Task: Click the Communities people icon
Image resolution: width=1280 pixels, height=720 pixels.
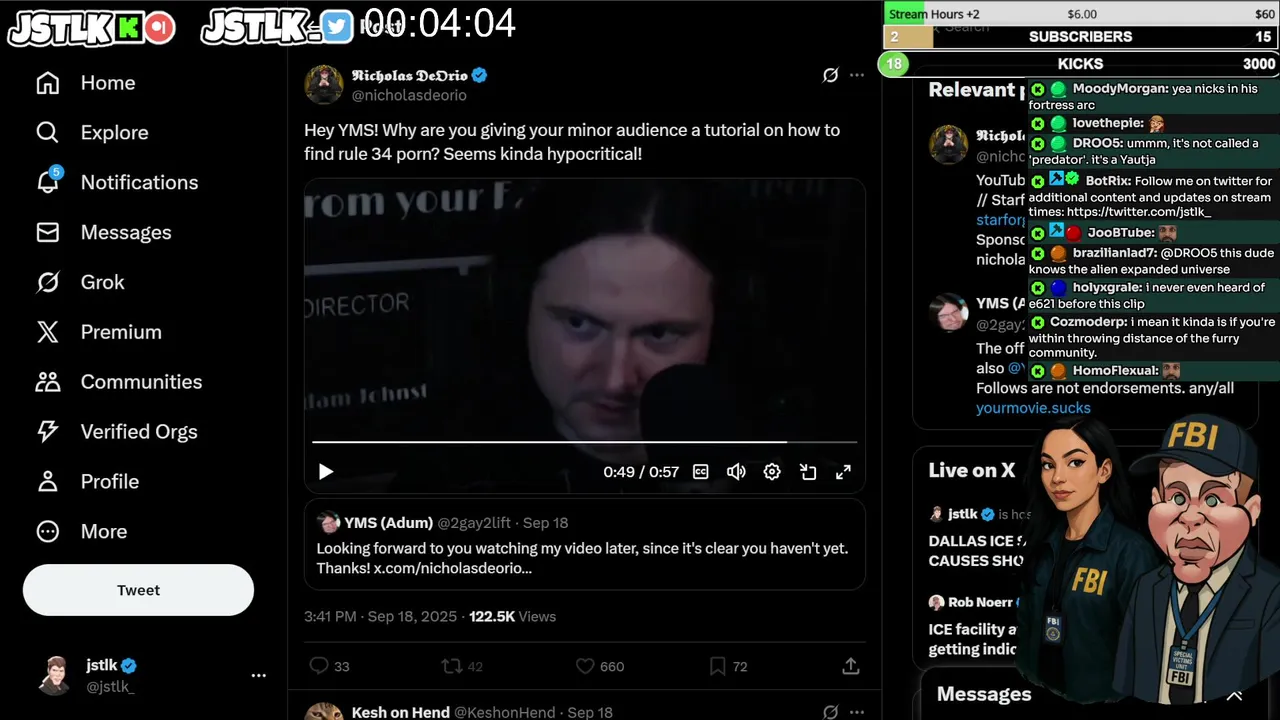Action: [x=47, y=382]
